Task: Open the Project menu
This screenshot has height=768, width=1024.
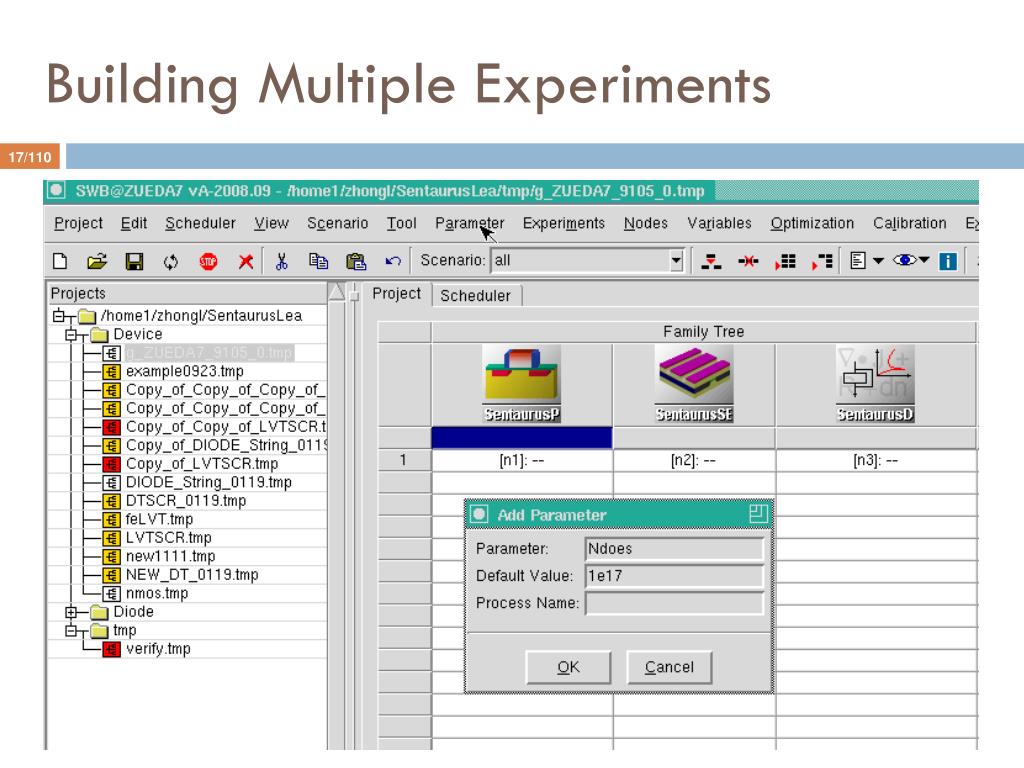Action: tap(78, 223)
